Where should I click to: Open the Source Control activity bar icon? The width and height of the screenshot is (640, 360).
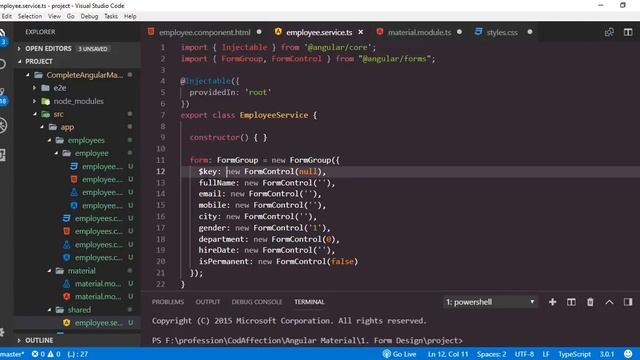(3, 95)
